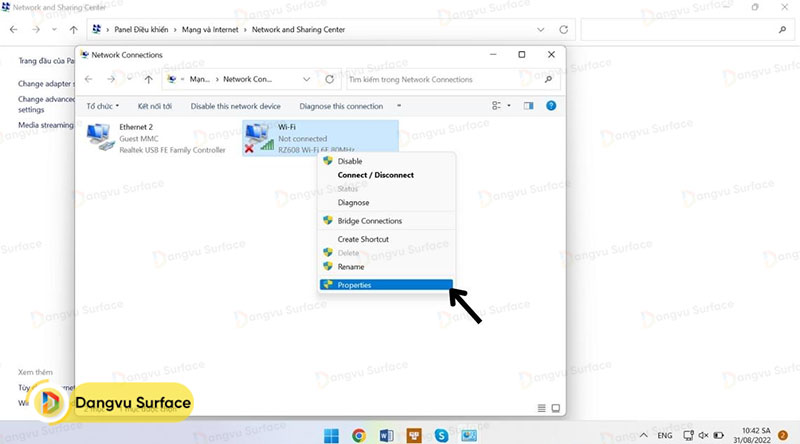Viewport: 800px width, 444px height.
Task: Toggle the preview pane icon
Action: [x=529, y=106]
